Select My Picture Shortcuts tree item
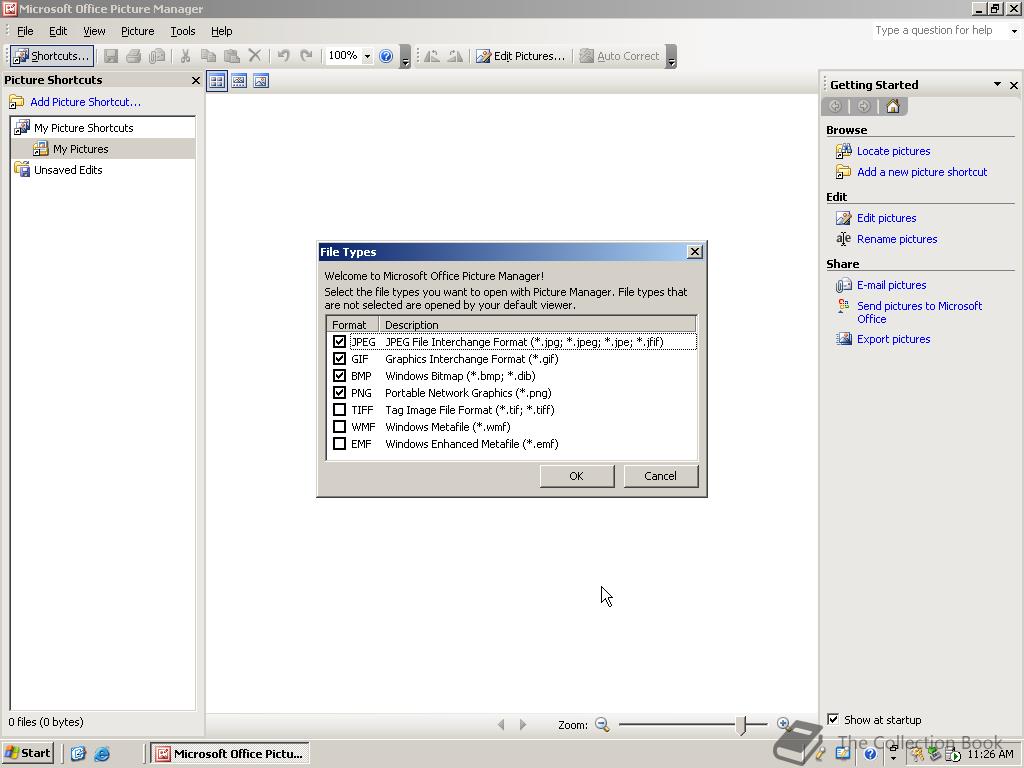Image resolution: width=1024 pixels, height=768 pixels. (x=83, y=128)
